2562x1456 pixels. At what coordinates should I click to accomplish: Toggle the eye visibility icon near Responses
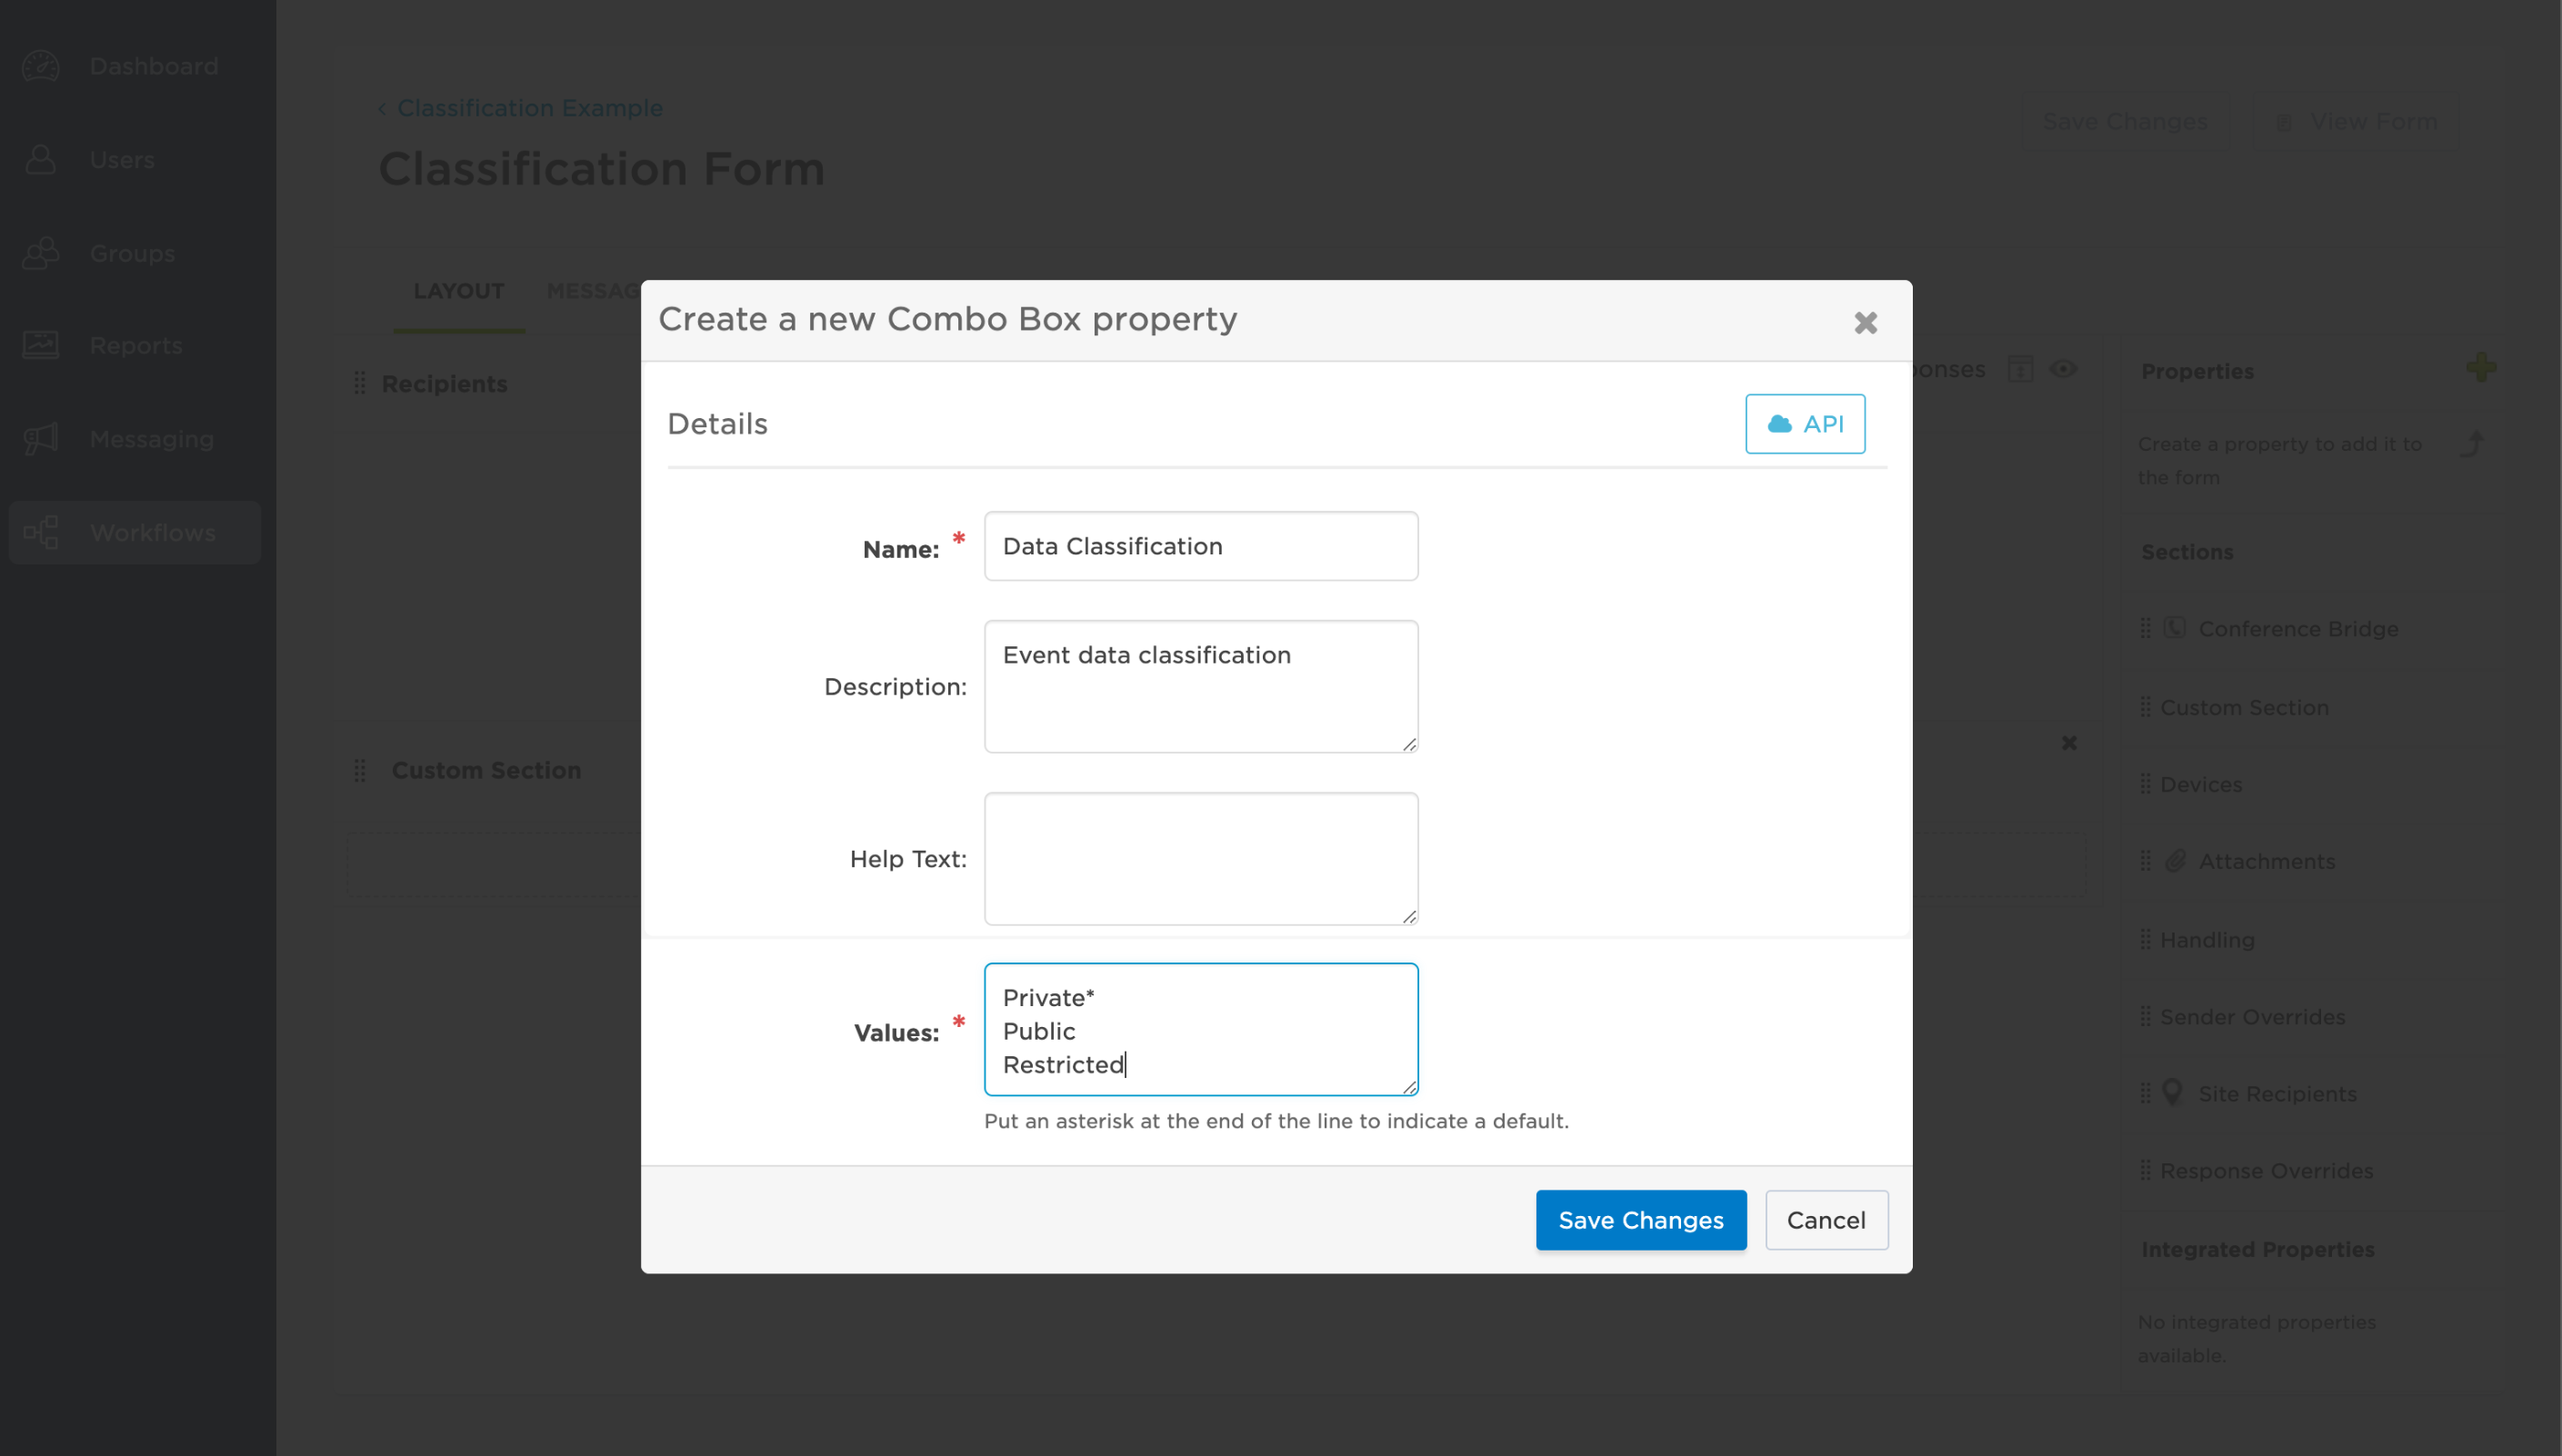tap(2063, 369)
